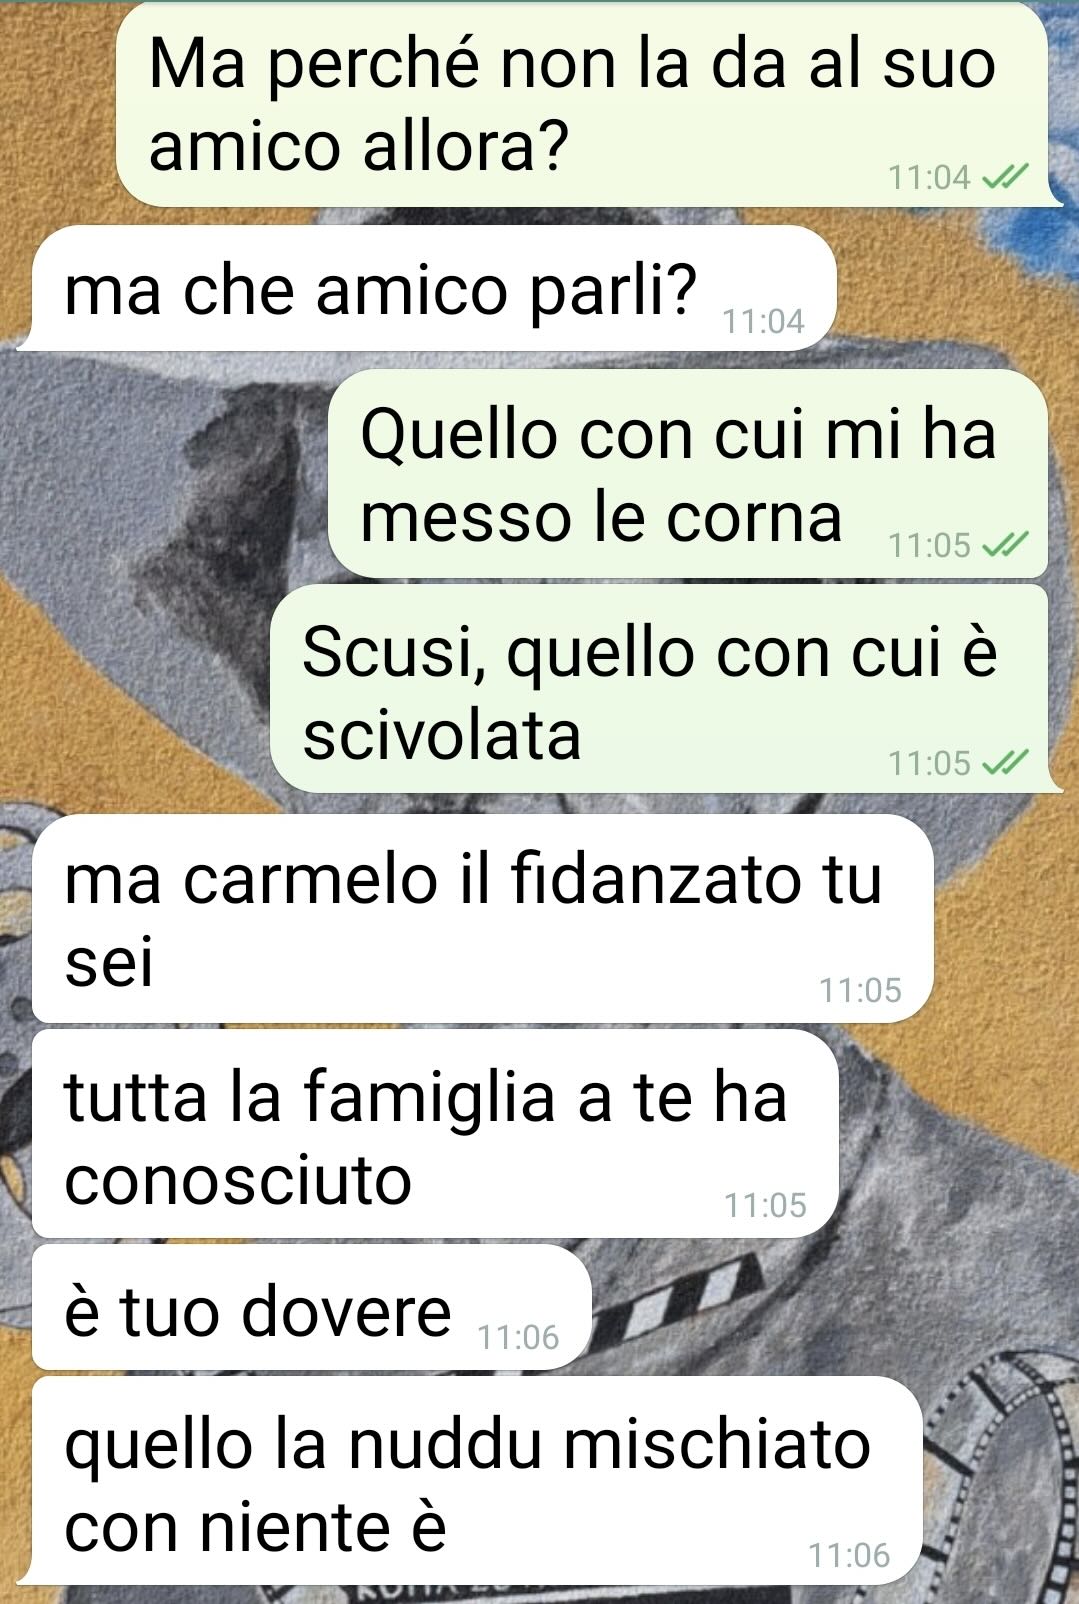Viewport: 1079px width, 1604px height.
Task: Tap 11:05 timestamp on 'messo le corna' bubble
Action: [929, 546]
